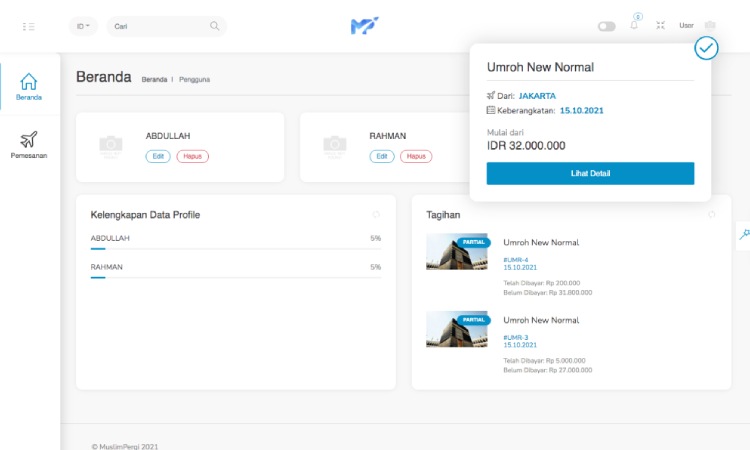Viewport: 750px width, 450px height.
Task: Click Hapus for RAHMAN
Action: (416, 156)
